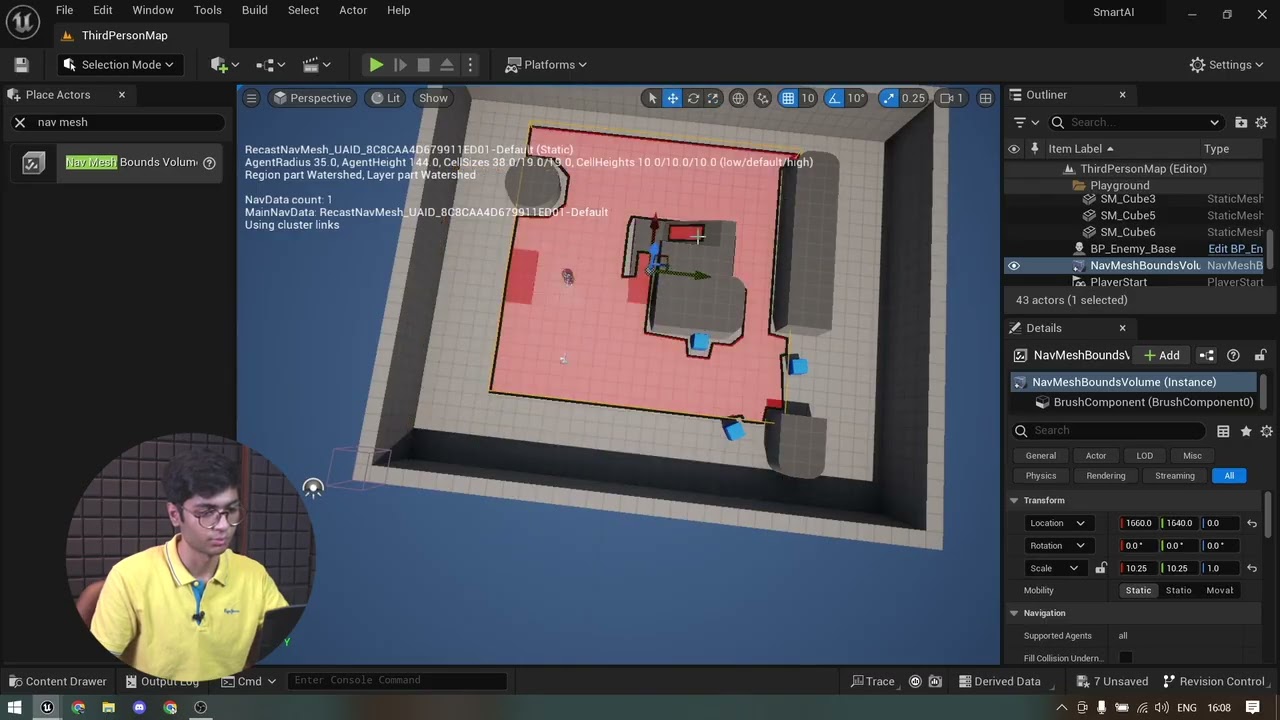Open the Perspective view mode dropdown
The image size is (1280, 720).
(x=312, y=98)
